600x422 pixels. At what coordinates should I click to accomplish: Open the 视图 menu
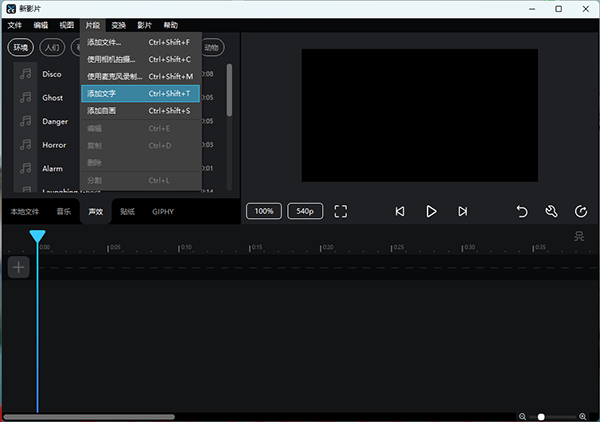pyautogui.click(x=67, y=25)
